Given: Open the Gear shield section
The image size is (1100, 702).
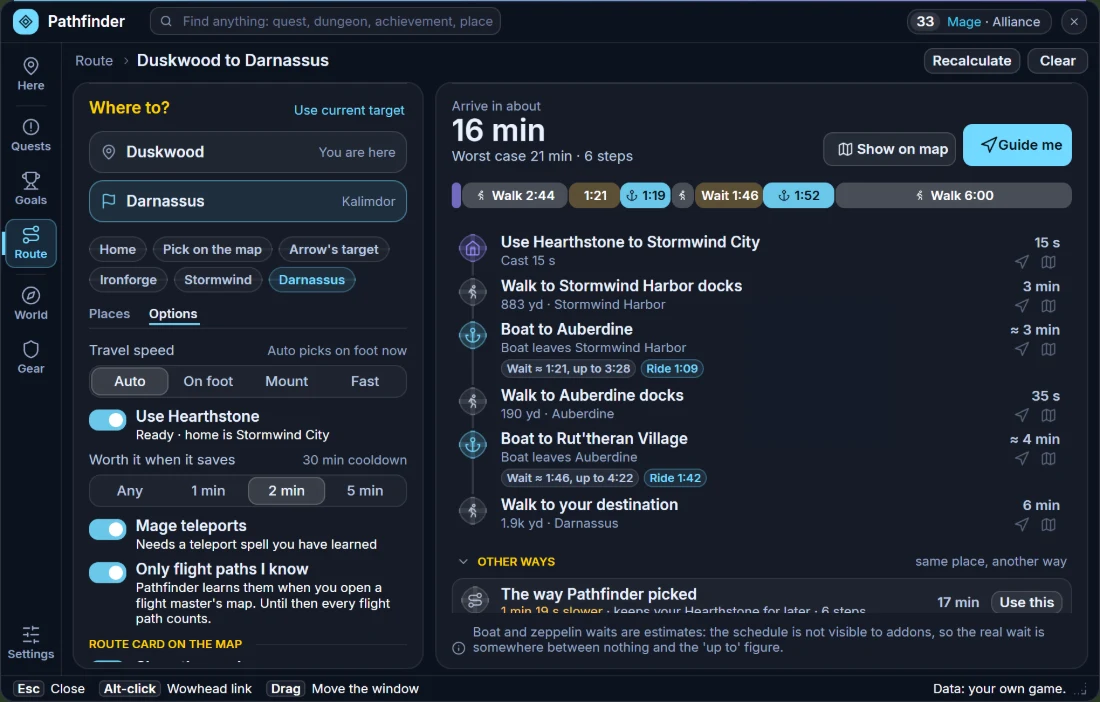Looking at the screenshot, I should click(31, 358).
